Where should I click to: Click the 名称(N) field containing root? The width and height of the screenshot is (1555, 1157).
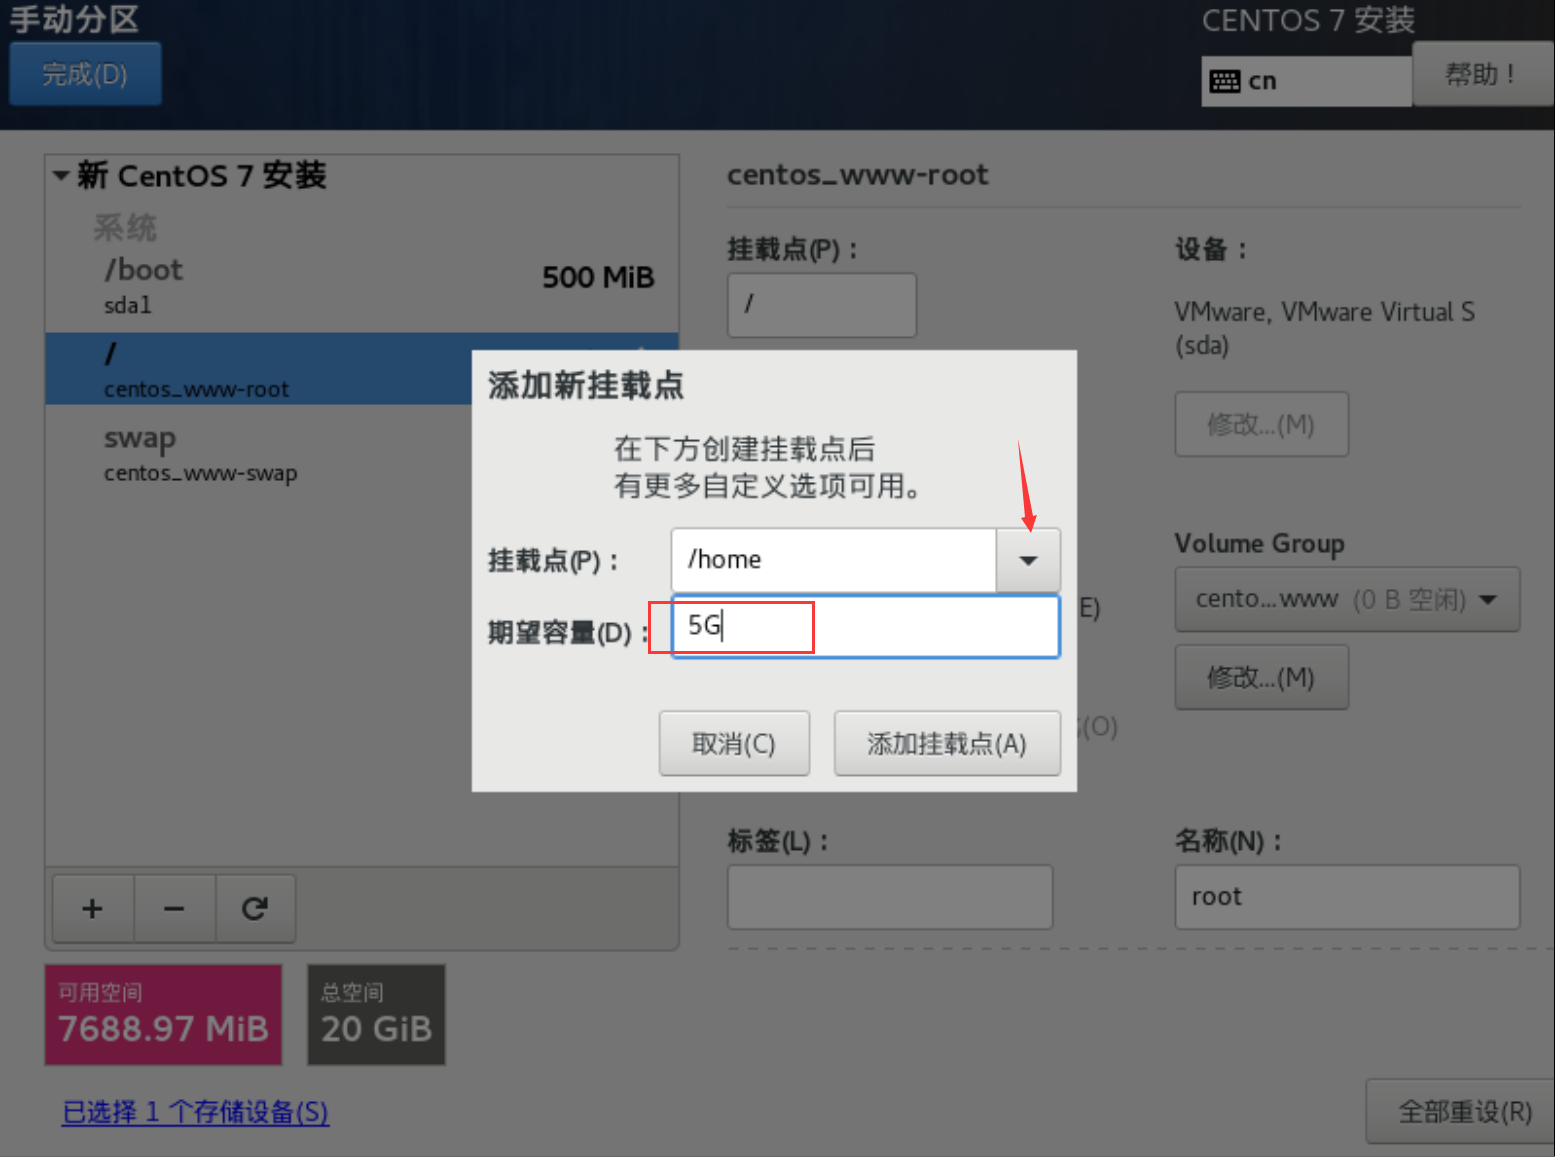1347,897
